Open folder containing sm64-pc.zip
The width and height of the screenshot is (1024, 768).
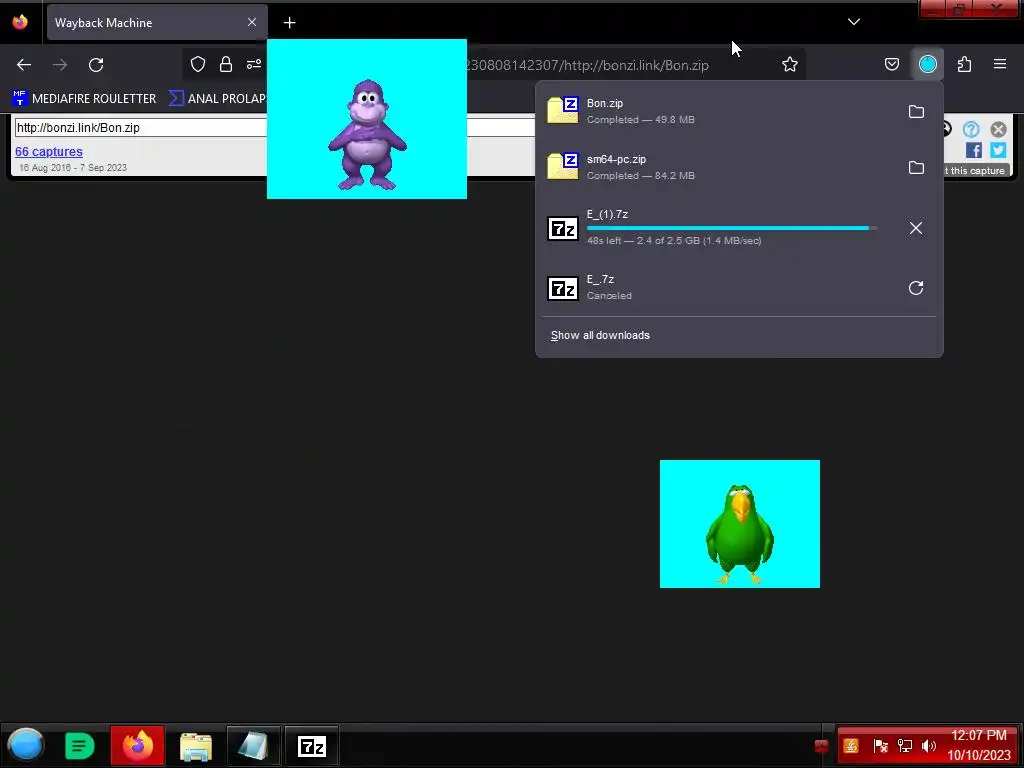tap(916, 168)
